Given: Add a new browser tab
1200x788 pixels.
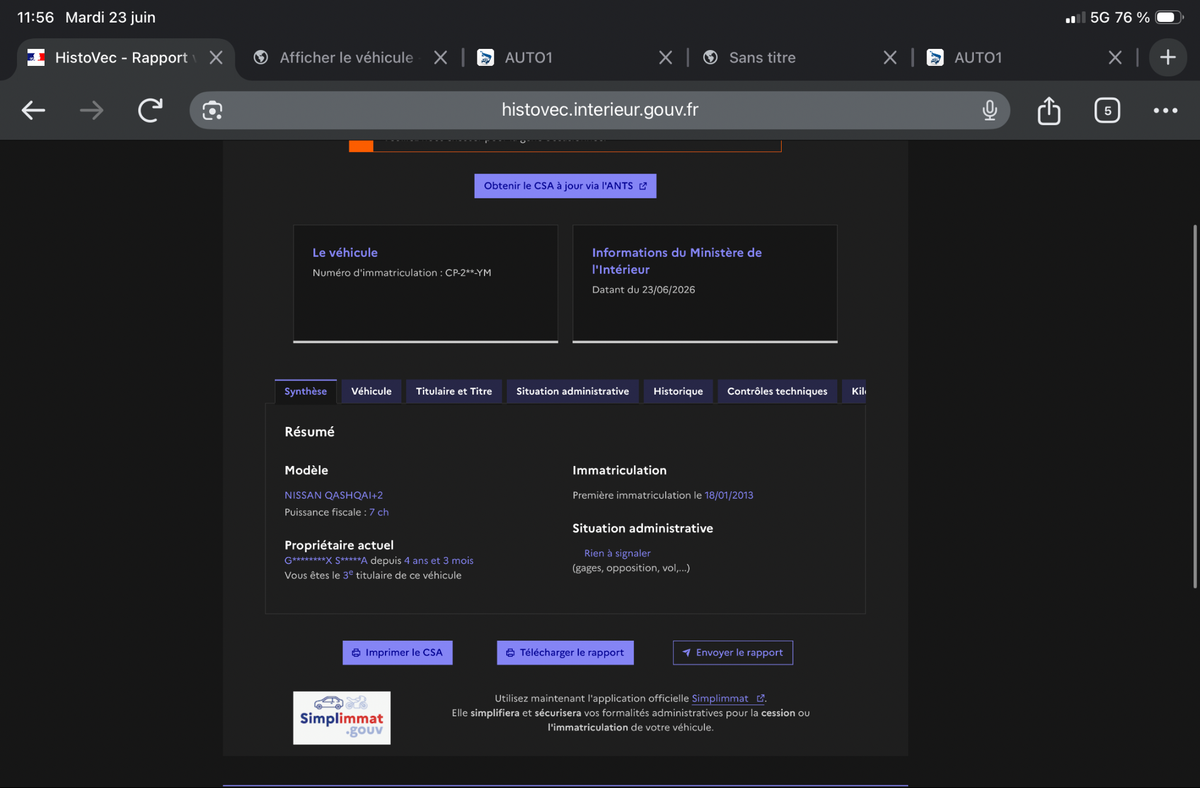Looking at the screenshot, I should tap(1167, 58).
